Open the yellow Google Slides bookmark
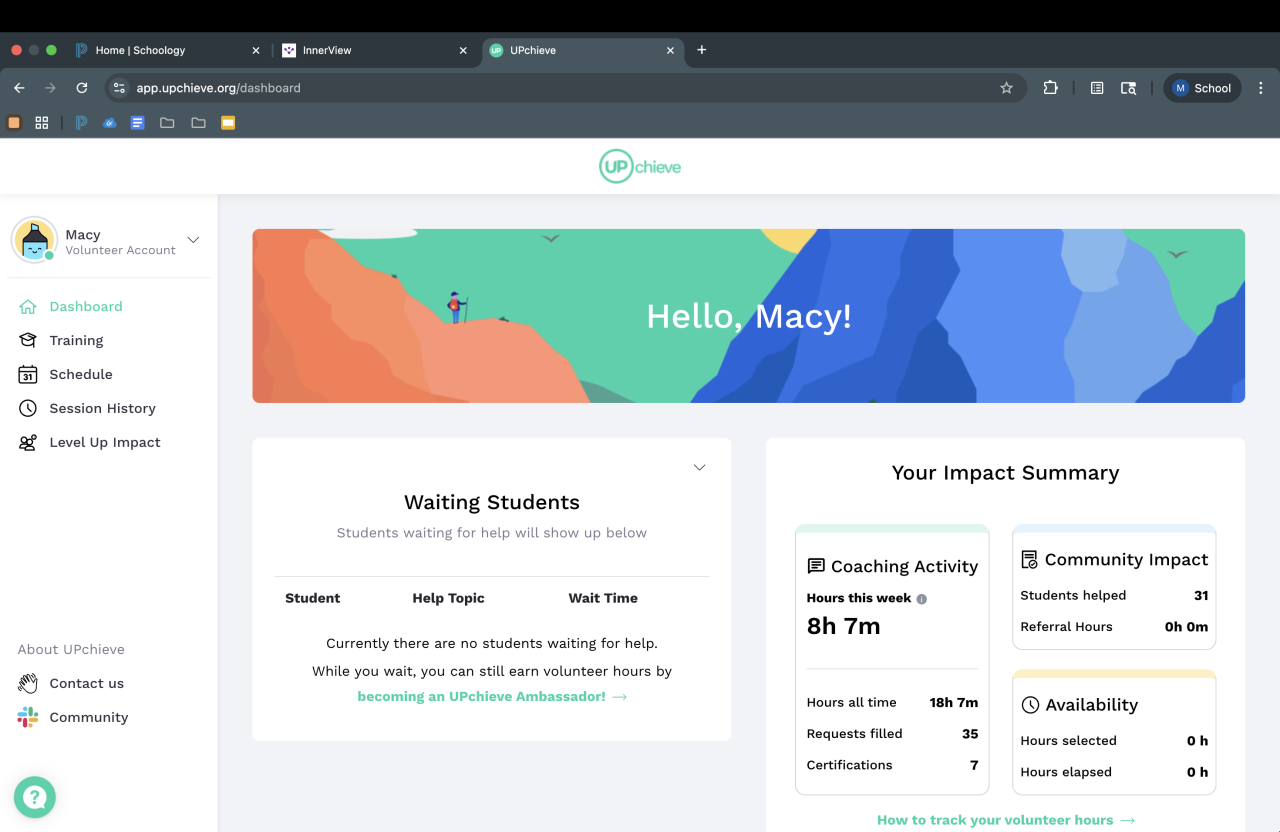Image resolution: width=1280 pixels, height=832 pixels. point(228,123)
